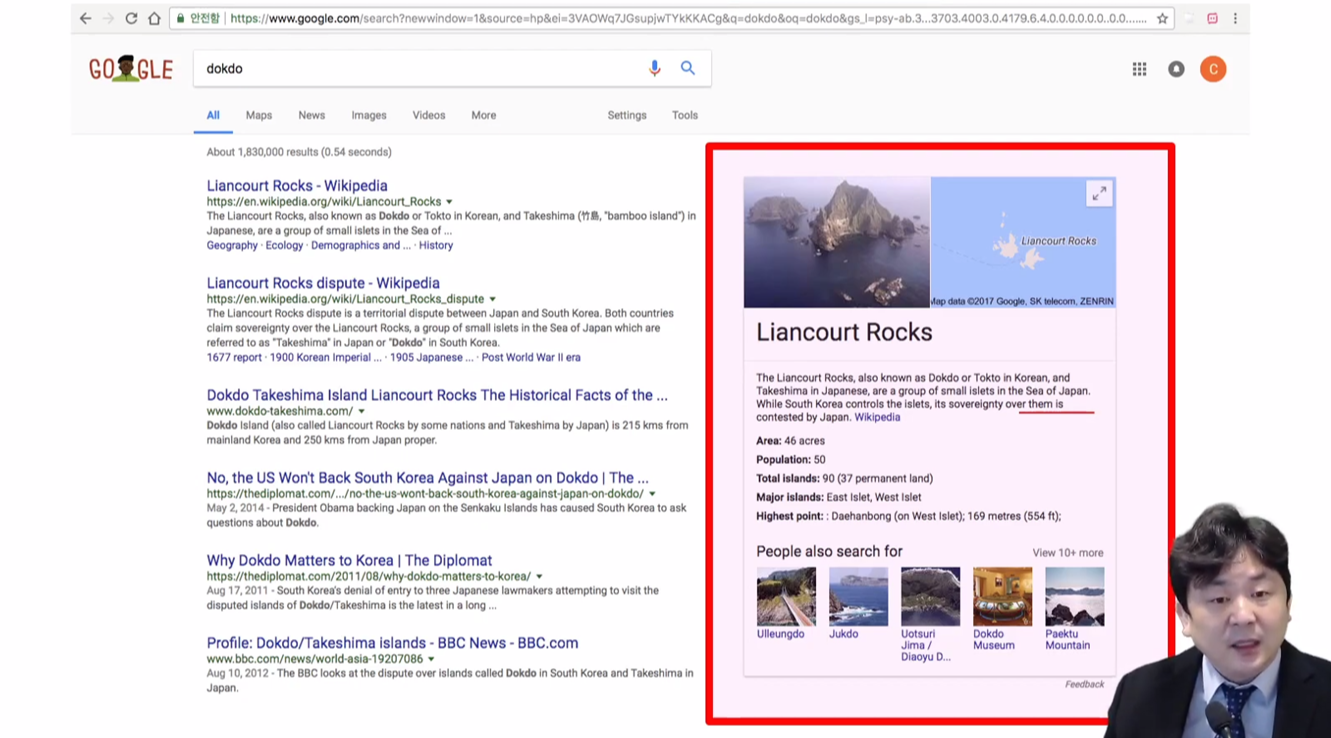Image resolution: width=1331 pixels, height=738 pixels.
Task: Click View 10+ more link
Action: point(1068,553)
